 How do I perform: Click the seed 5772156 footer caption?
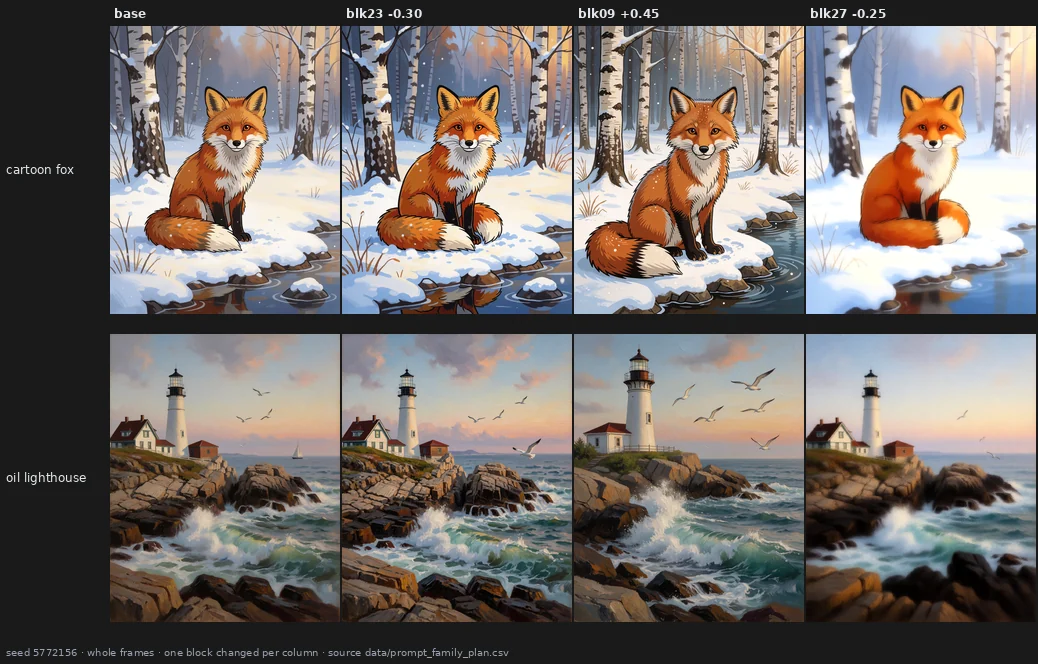pyautogui.click(x=257, y=653)
